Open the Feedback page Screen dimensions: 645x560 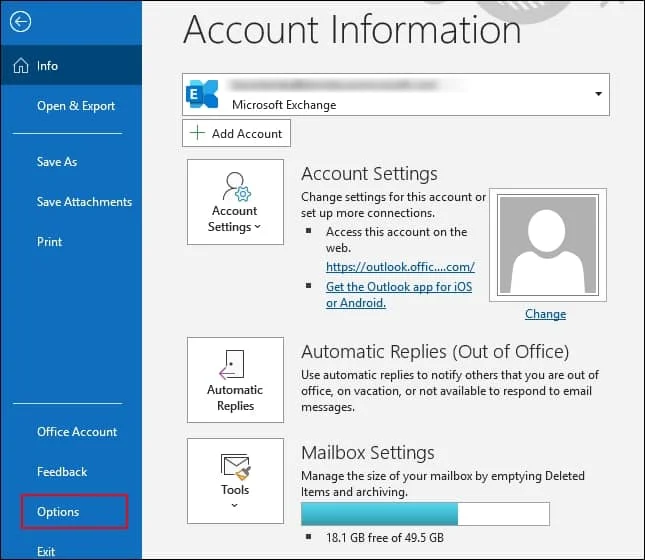click(x=62, y=472)
